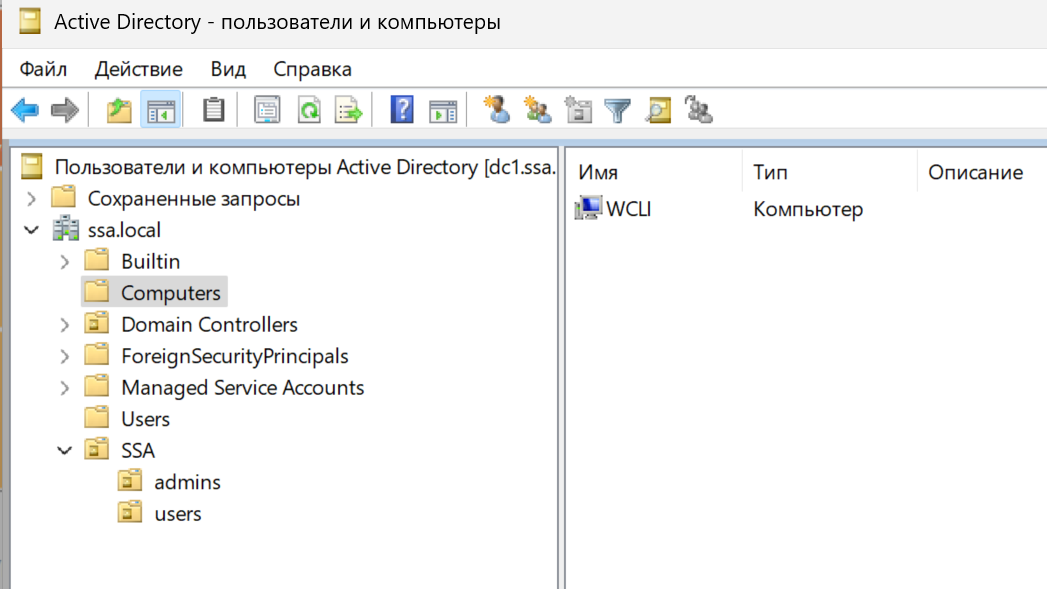Select the admins OU in tree

coord(187,482)
